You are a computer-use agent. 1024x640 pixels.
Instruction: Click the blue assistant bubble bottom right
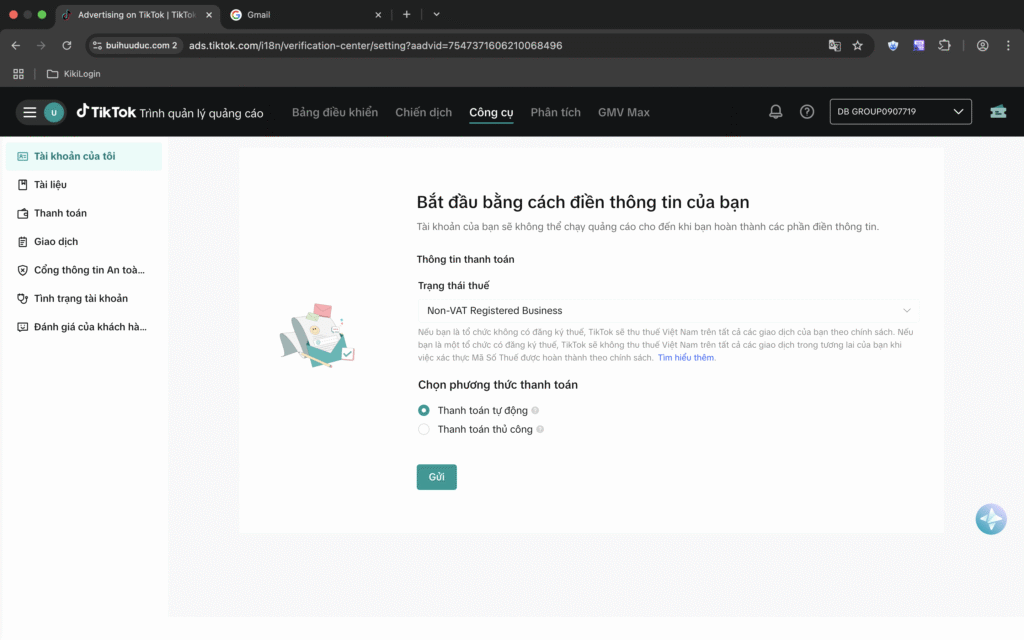(990, 519)
